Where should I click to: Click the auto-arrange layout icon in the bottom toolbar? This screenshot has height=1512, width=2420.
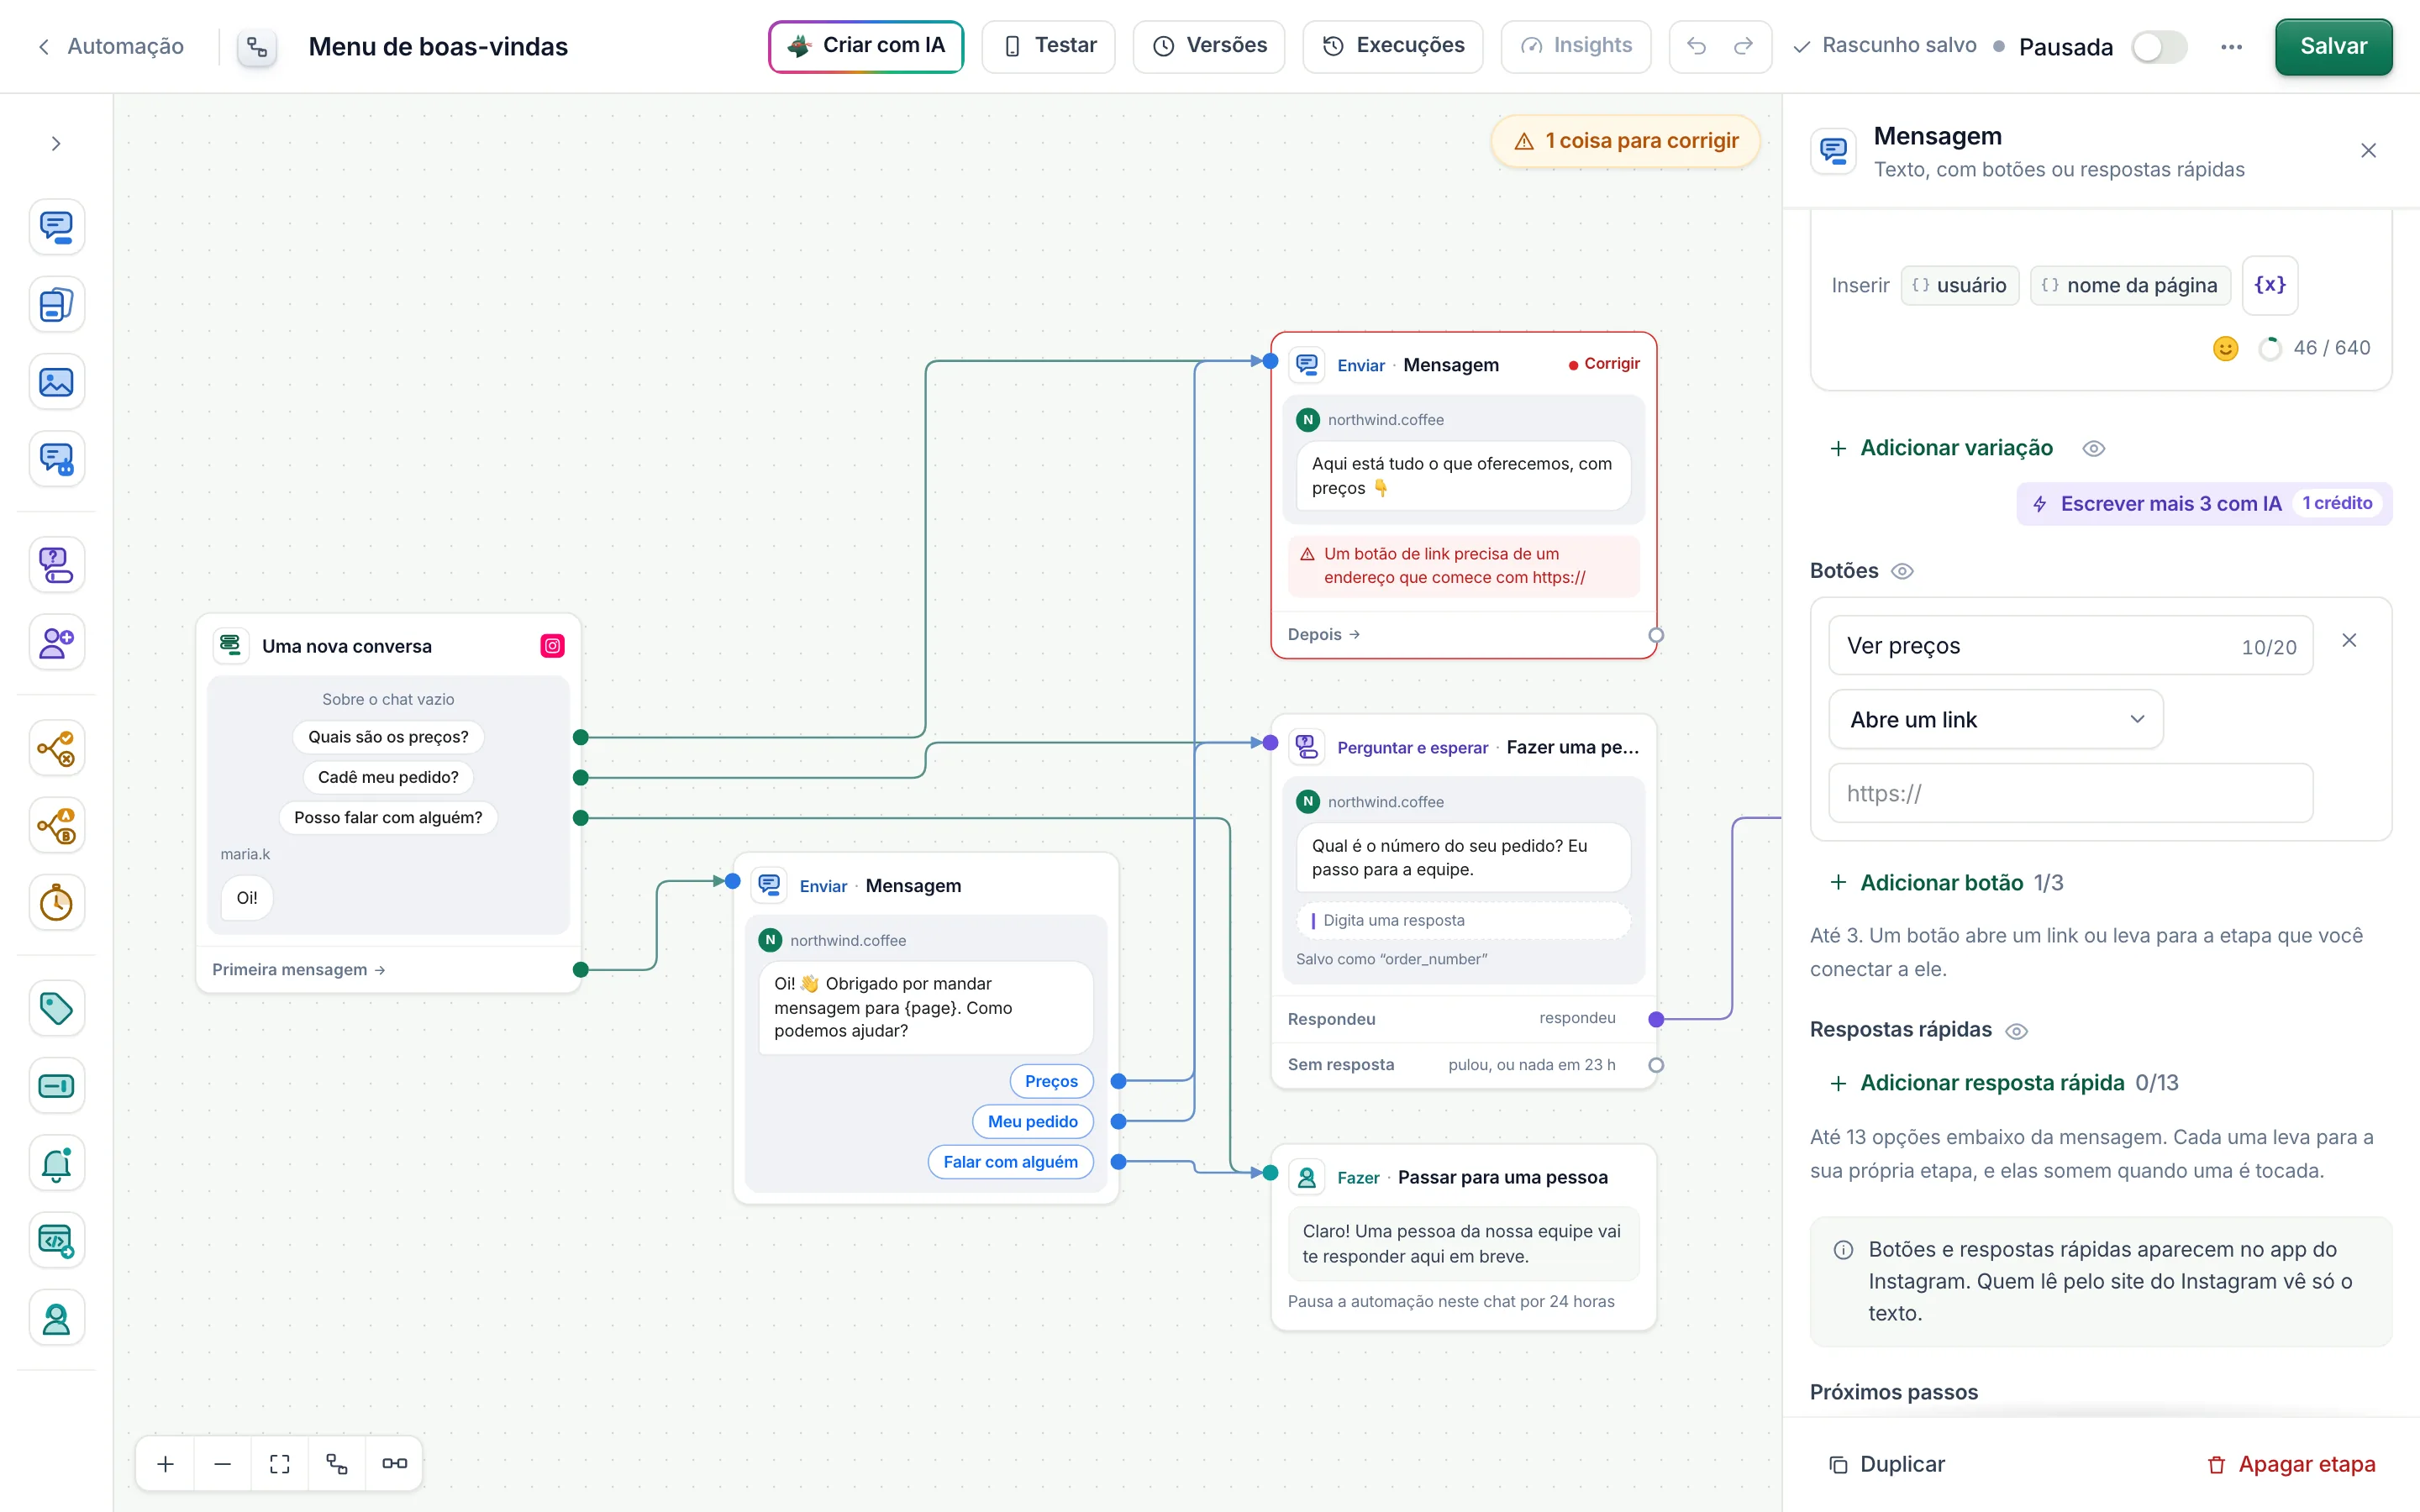click(337, 1463)
